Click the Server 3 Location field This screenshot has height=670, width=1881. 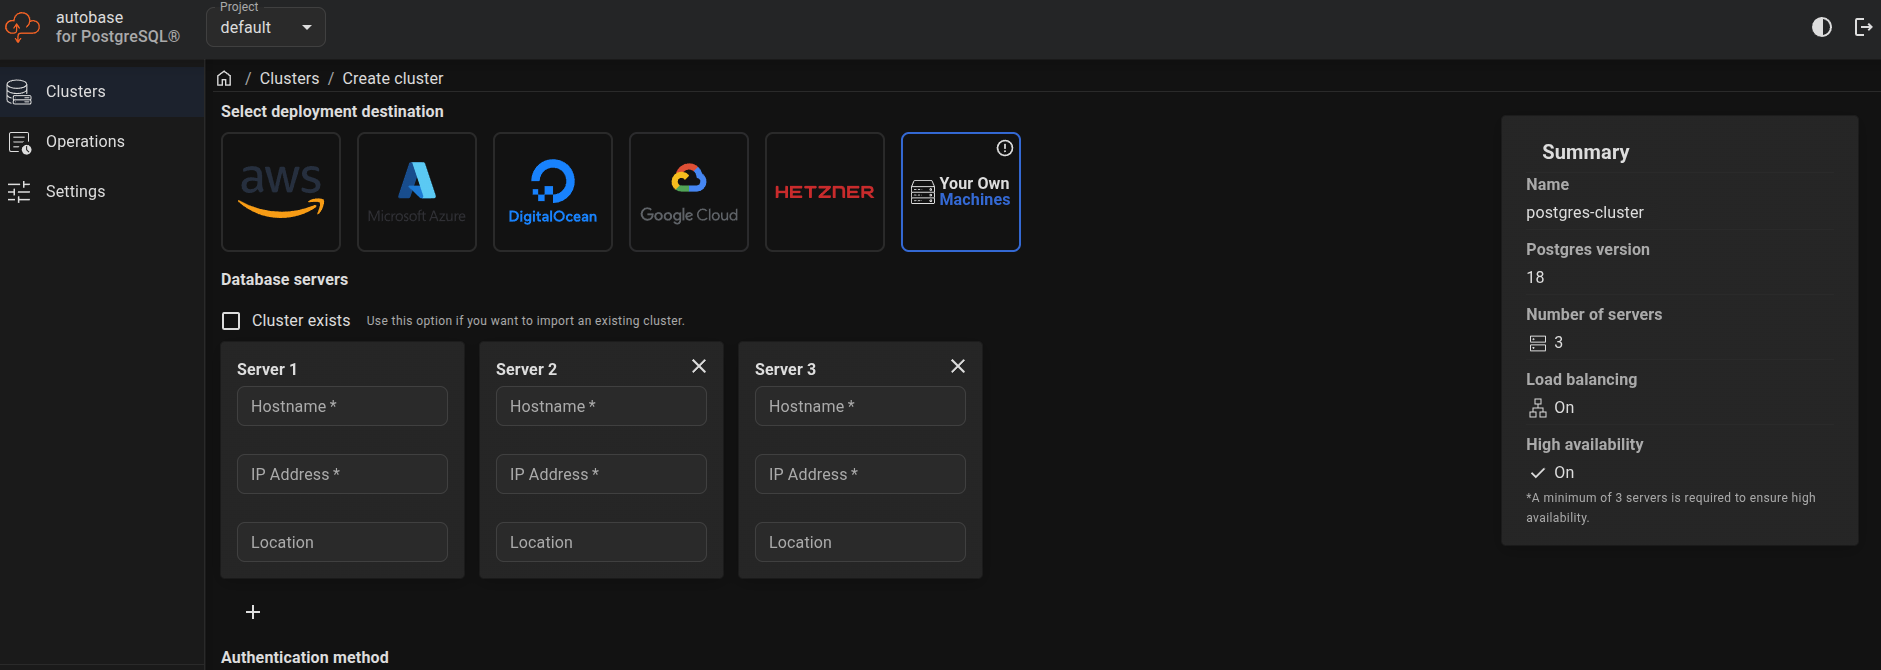[x=860, y=542]
